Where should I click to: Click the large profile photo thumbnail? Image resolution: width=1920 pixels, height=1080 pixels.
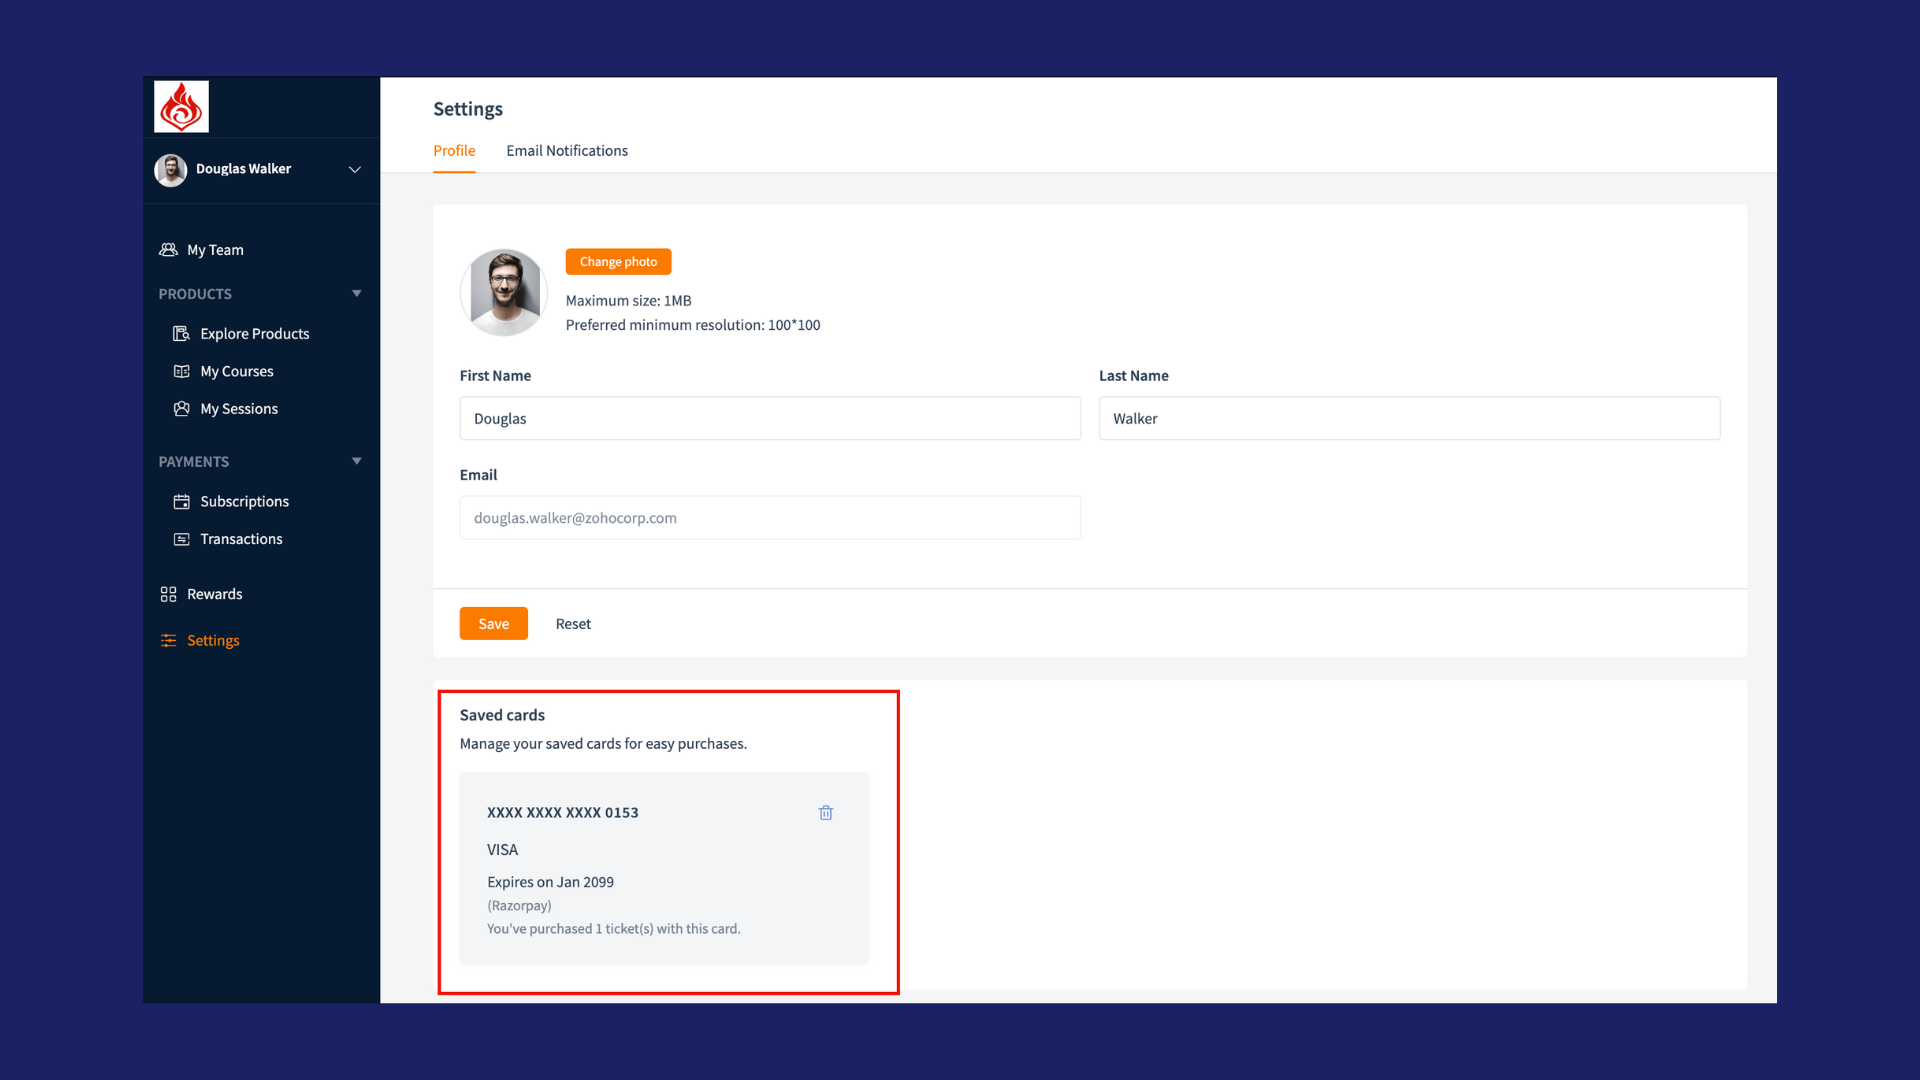(x=504, y=292)
